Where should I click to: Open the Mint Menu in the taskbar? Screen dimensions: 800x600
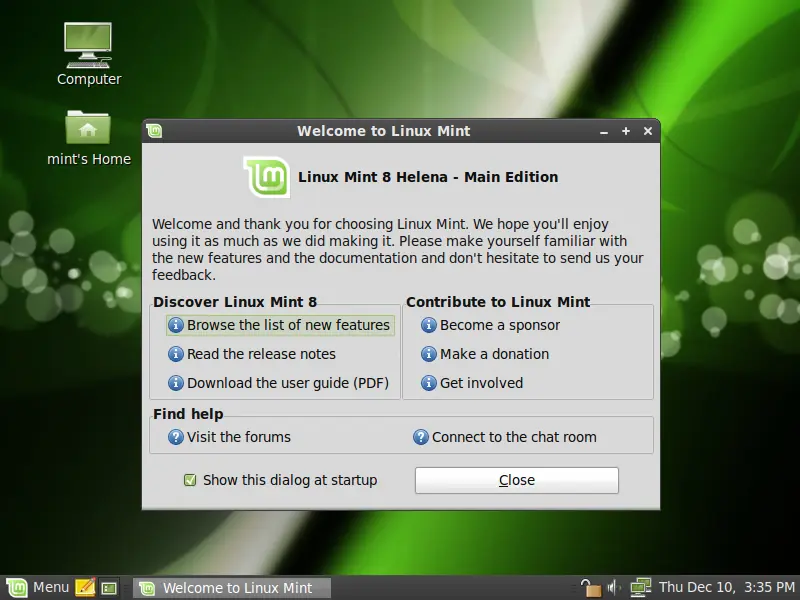[37, 587]
